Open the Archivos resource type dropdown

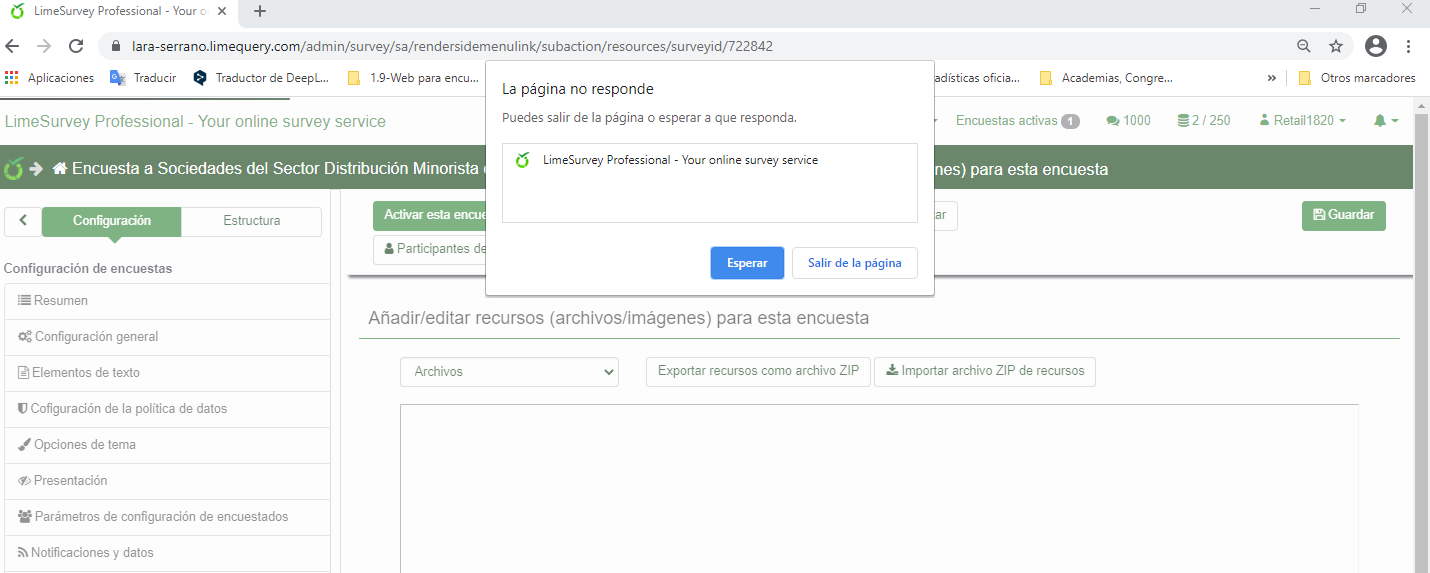click(509, 372)
